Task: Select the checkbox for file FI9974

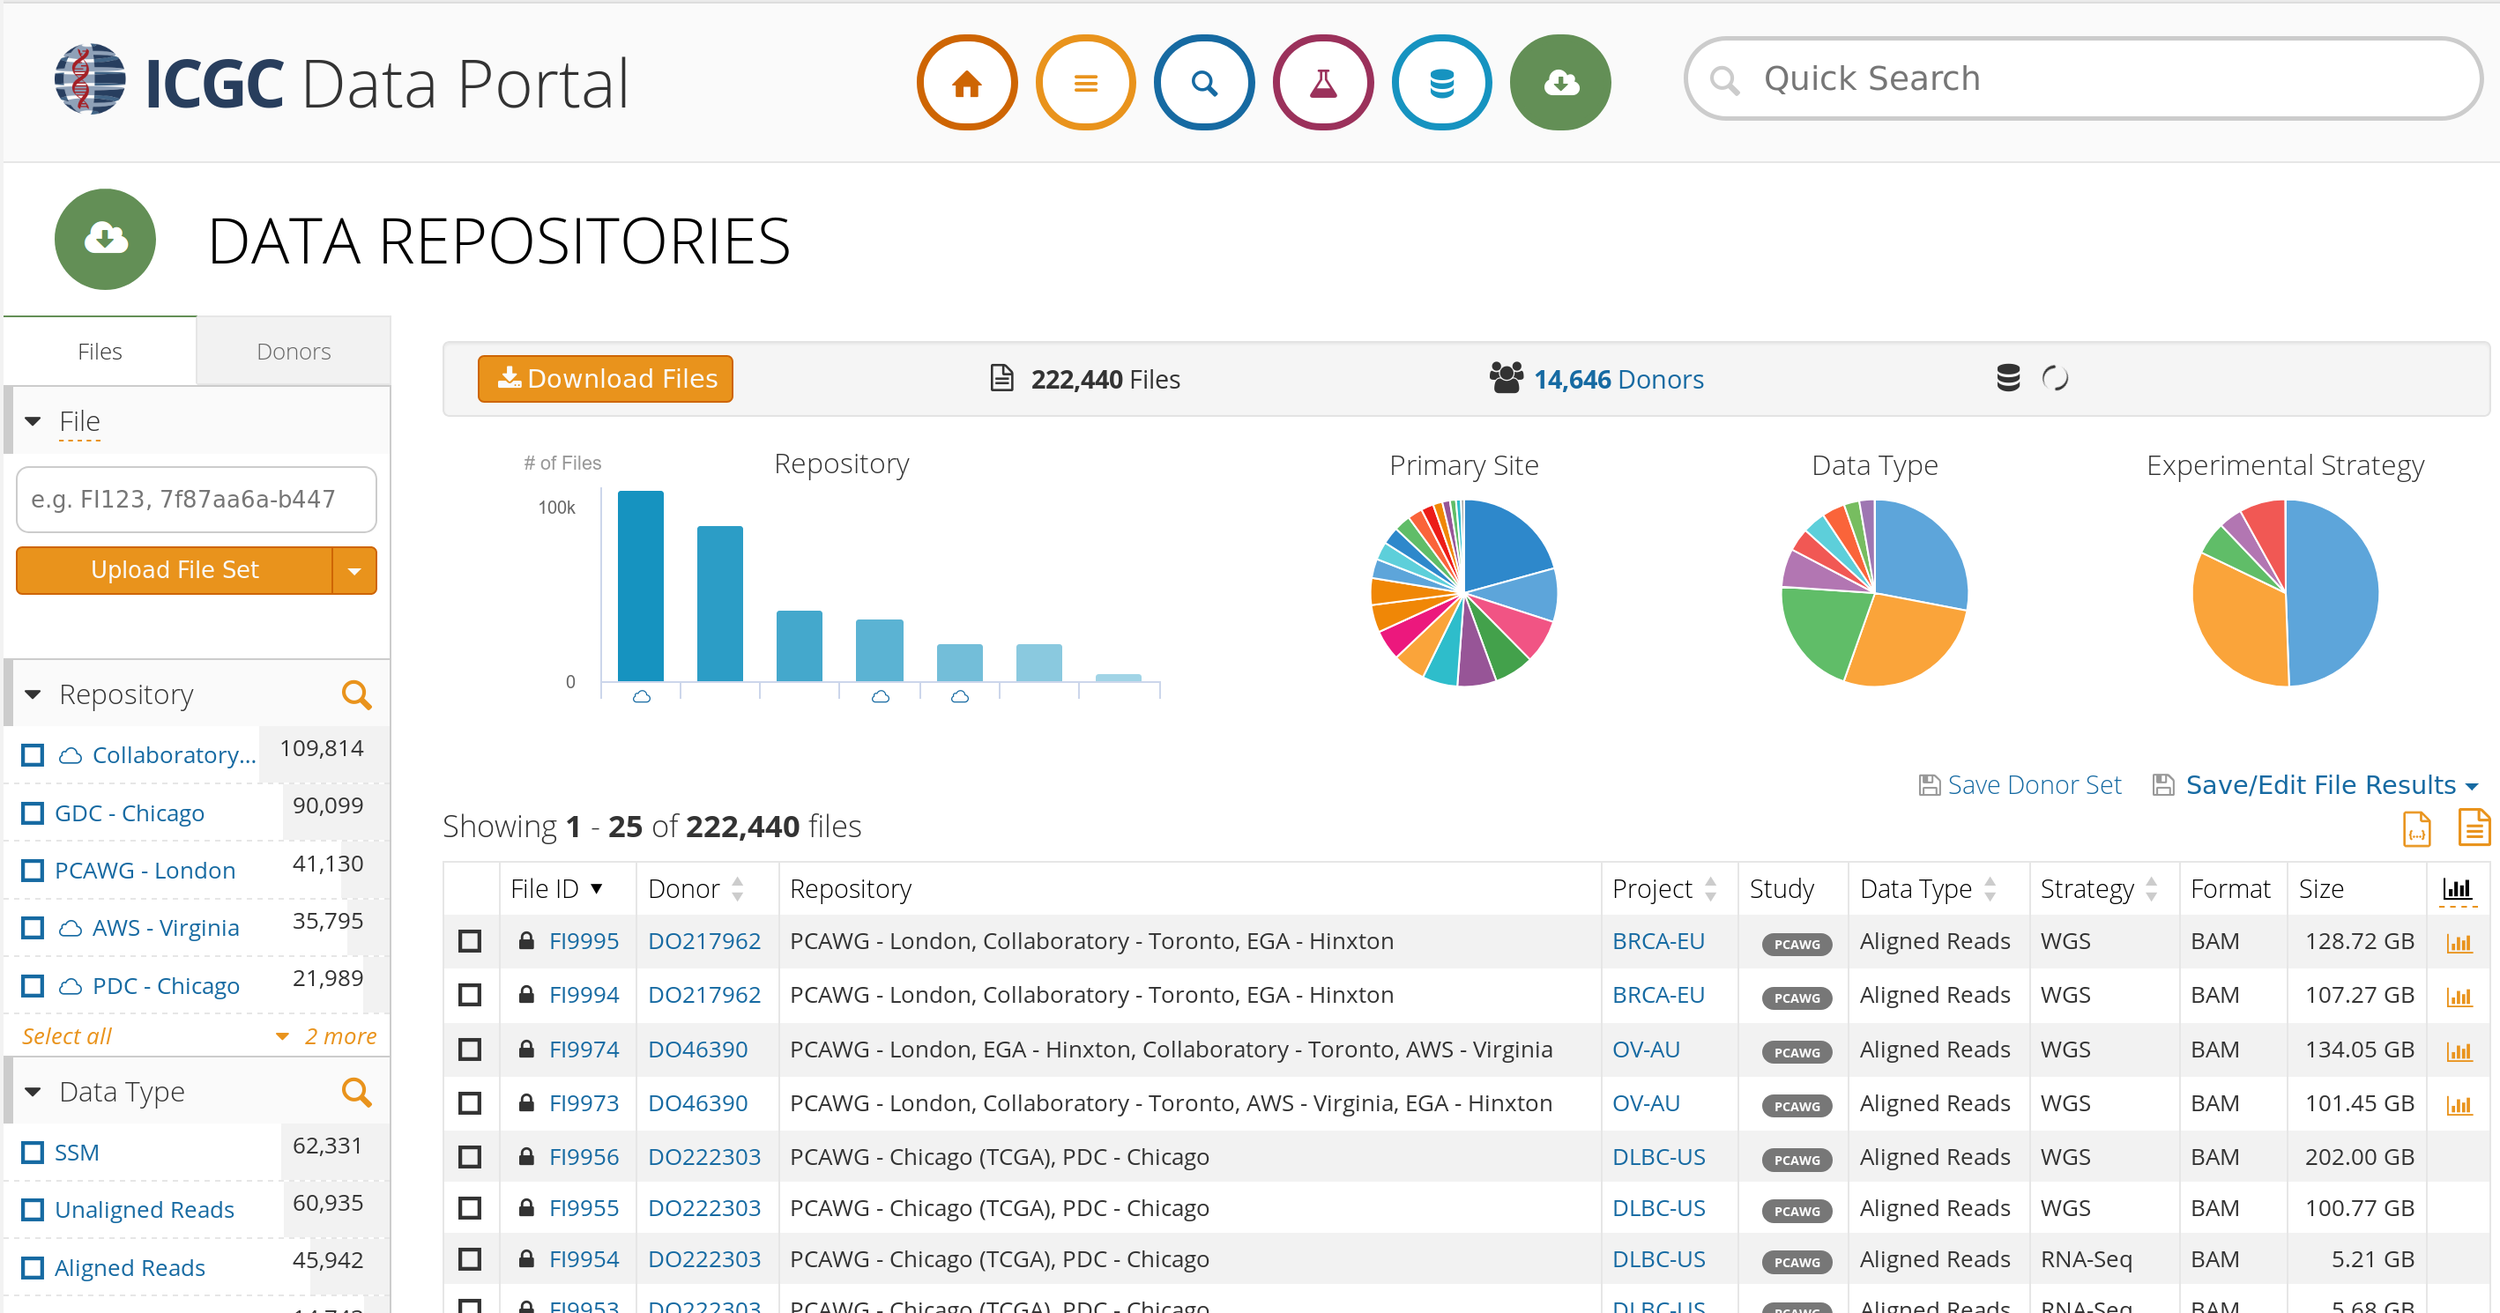Action: pyautogui.click(x=470, y=1050)
